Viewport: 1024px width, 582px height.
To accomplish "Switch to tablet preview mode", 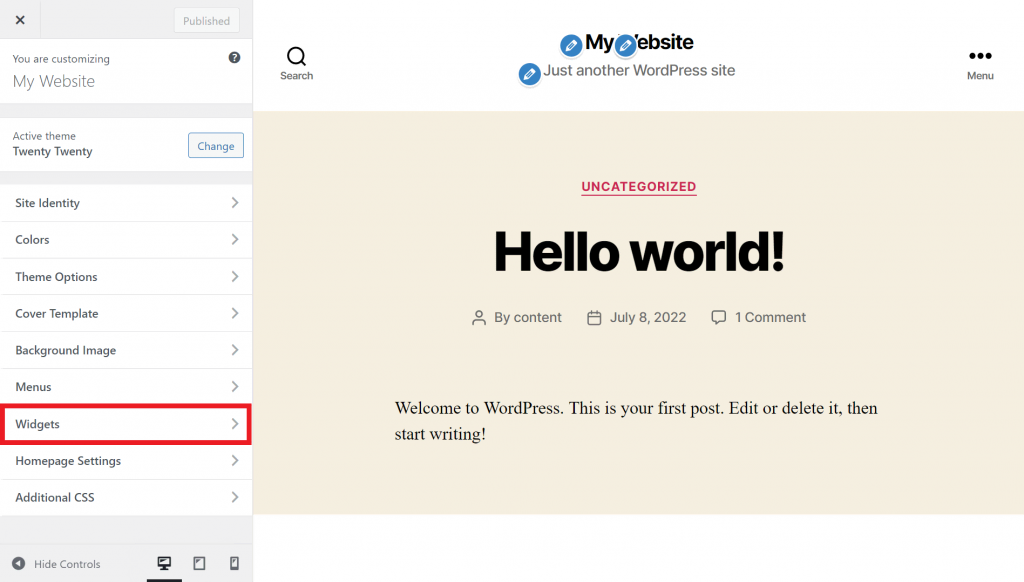I will pyautogui.click(x=199, y=564).
